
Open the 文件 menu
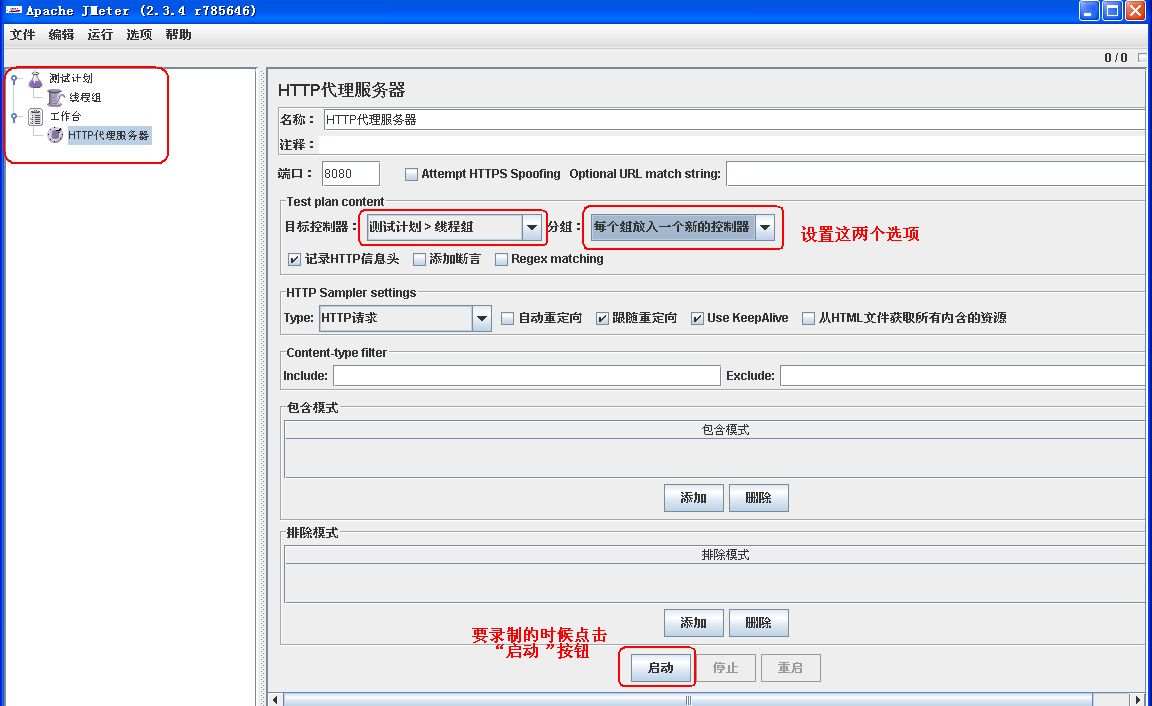(x=22, y=35)
